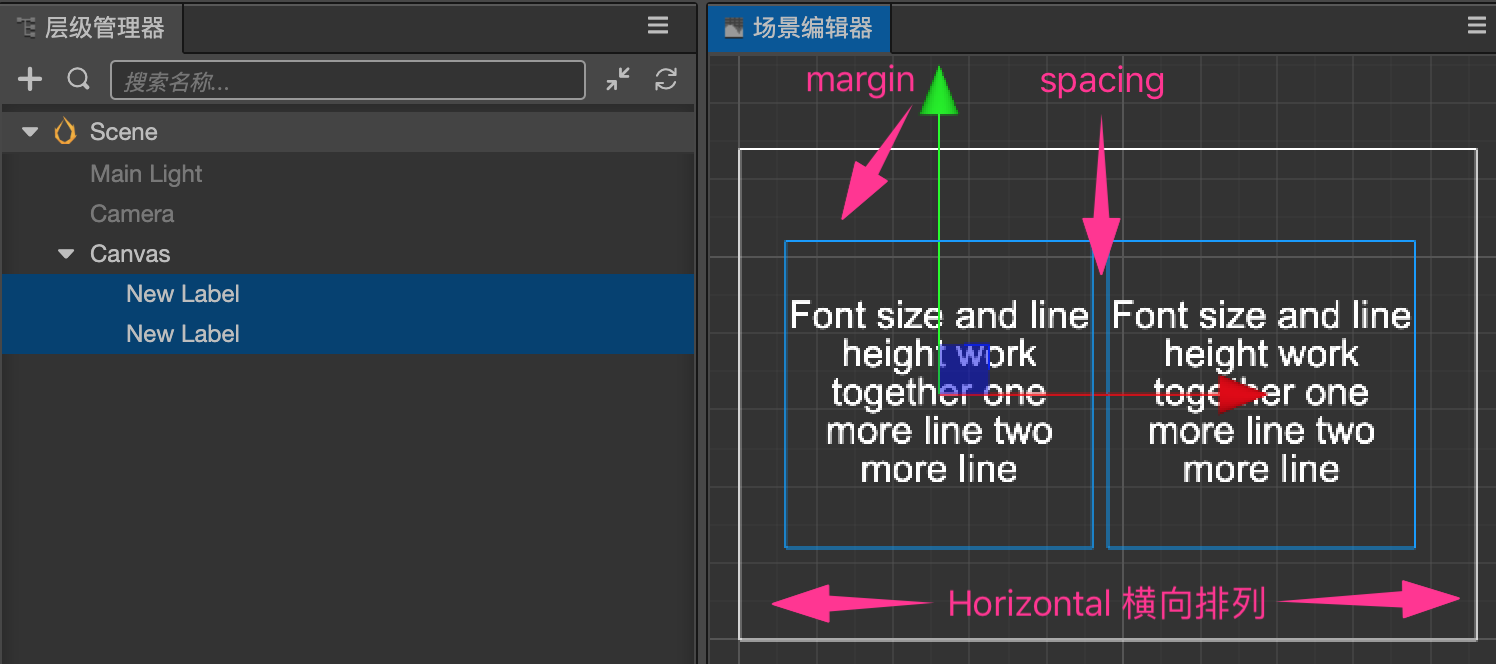Click the green Y-axis gizmo arrowhead
The height and width of the screenshot is (664, 1496).
click(938, 91)
